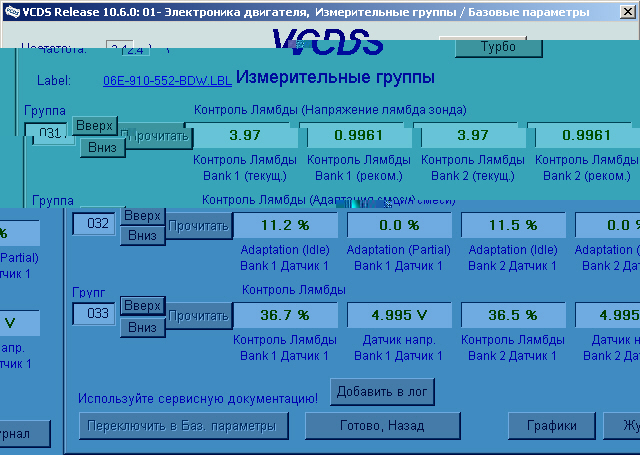Click Переключить в Баз. параметры button
The image size is (640, 455).
pos(184,426)
